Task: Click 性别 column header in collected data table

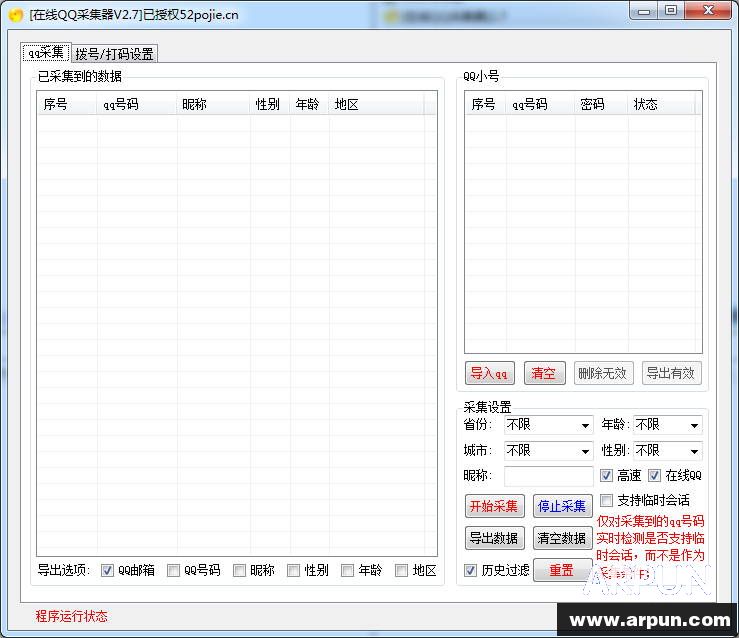Action: [270, 104]
